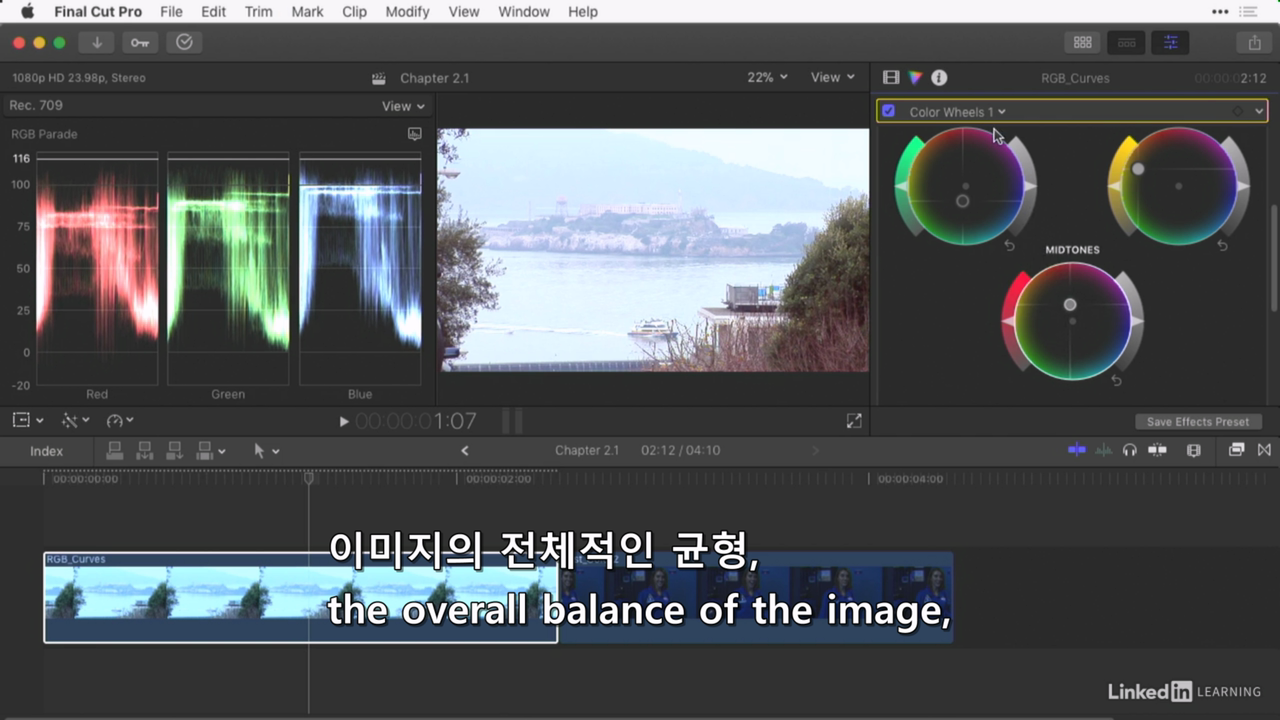Add keyframe diamond for Color Wheels 1
Image resolution: width=1280 pixels, height=720 pixels.
(1238, 112)
